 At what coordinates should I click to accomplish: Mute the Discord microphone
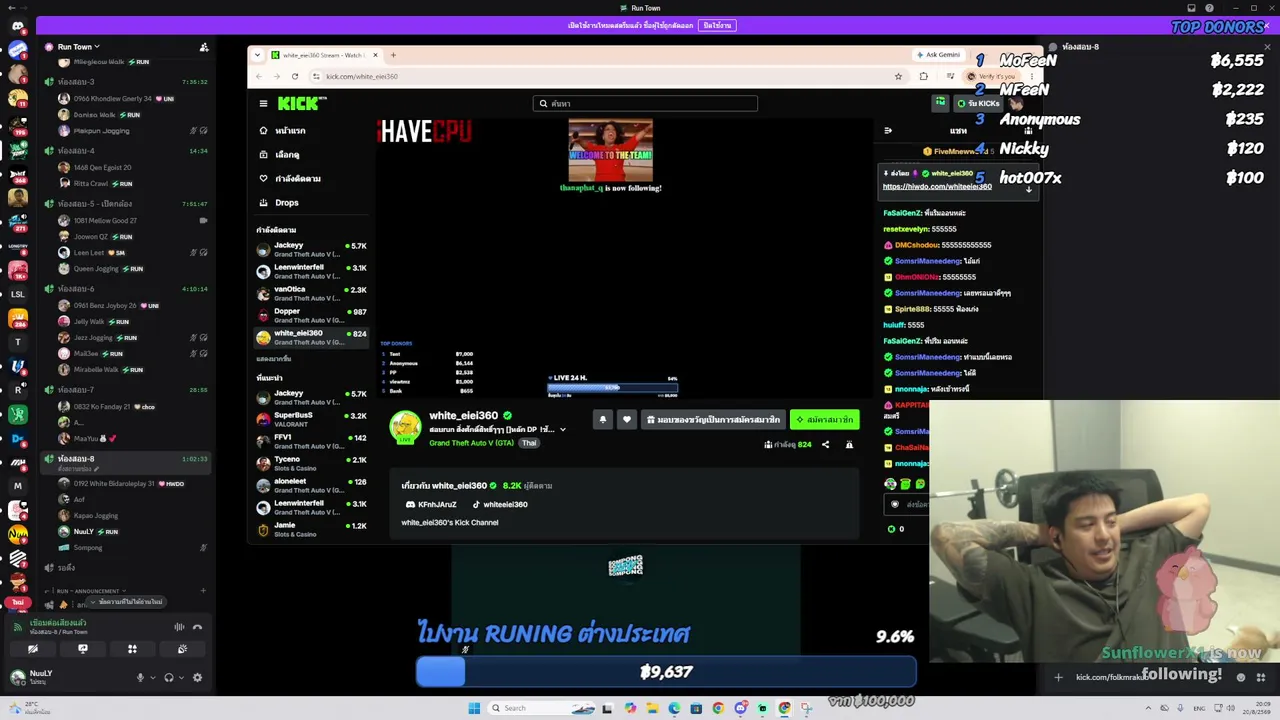(140, 678)
